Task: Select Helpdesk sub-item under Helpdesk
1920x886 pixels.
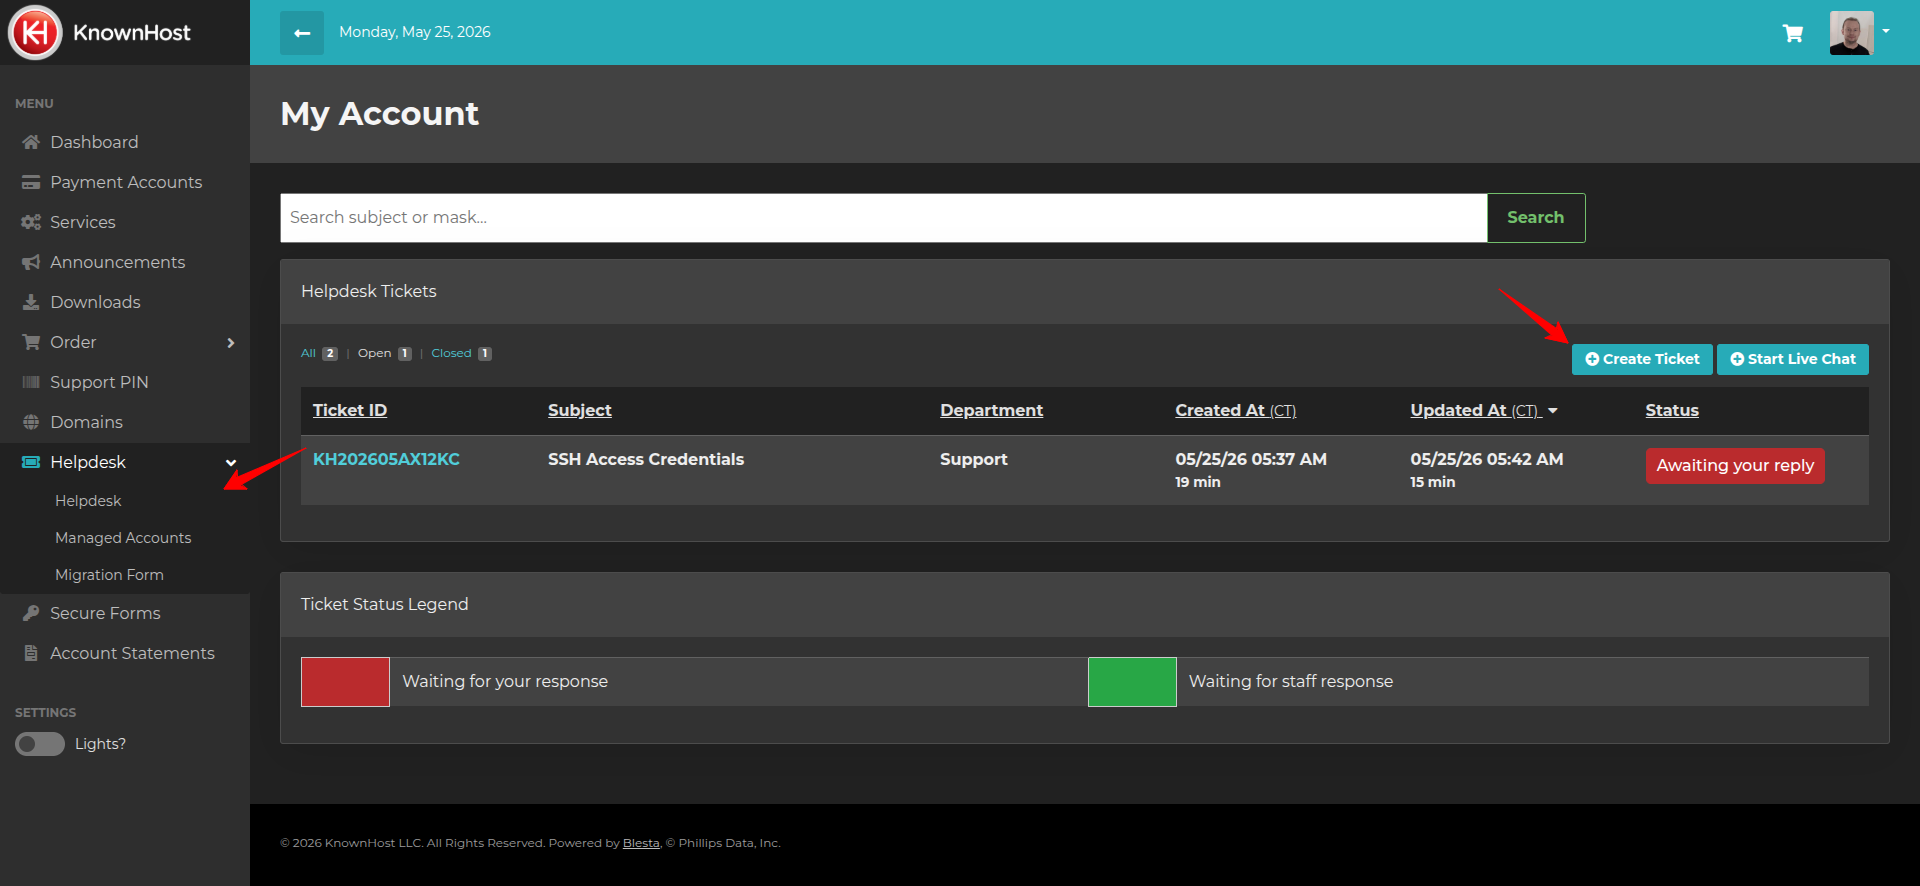Action: pyautogui.click(x=88, y=501)
